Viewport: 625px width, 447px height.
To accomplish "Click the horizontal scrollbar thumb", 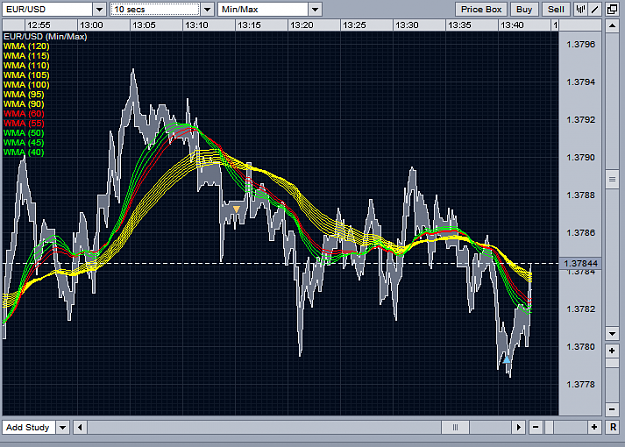I will point(455,427).
